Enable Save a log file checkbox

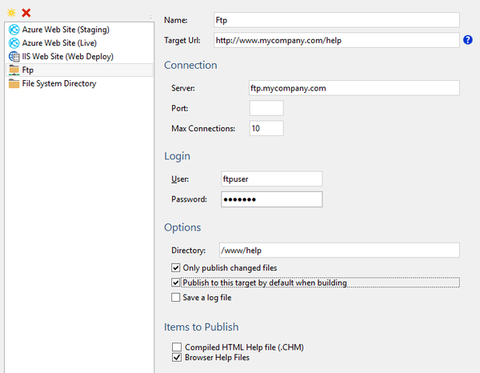pos(176,297)
